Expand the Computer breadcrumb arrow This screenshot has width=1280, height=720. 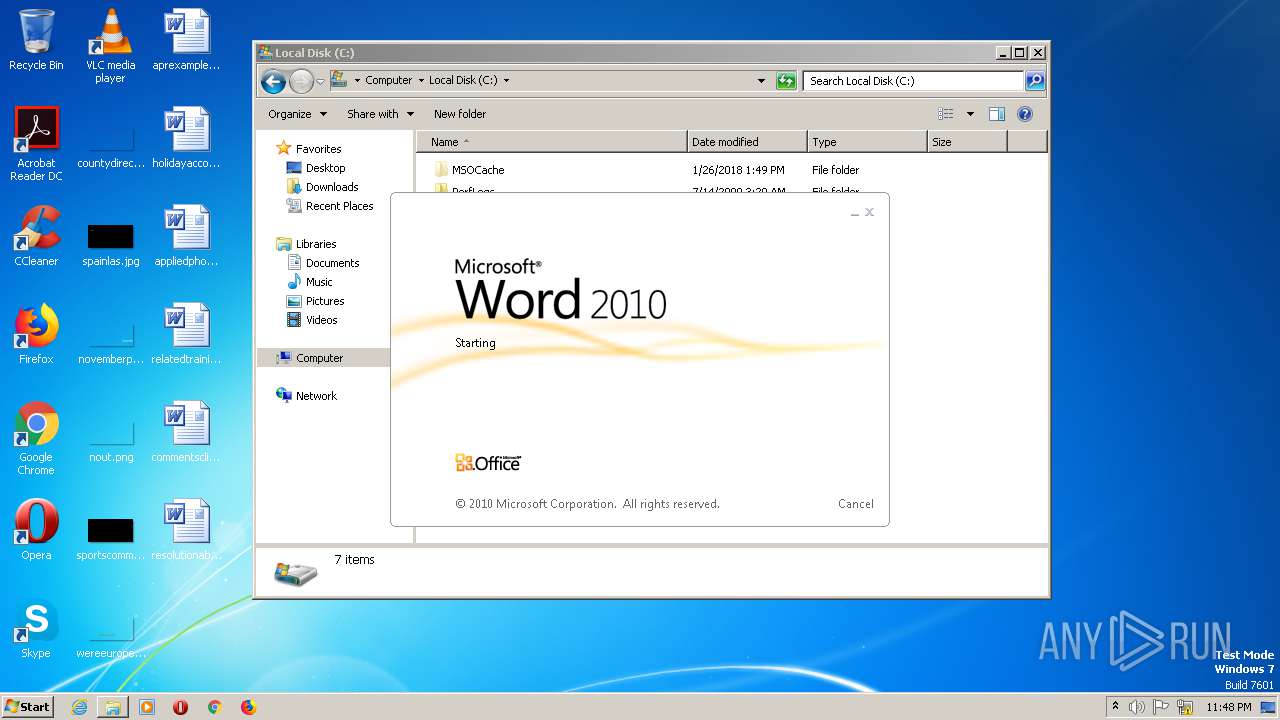[x=421, y=81]
